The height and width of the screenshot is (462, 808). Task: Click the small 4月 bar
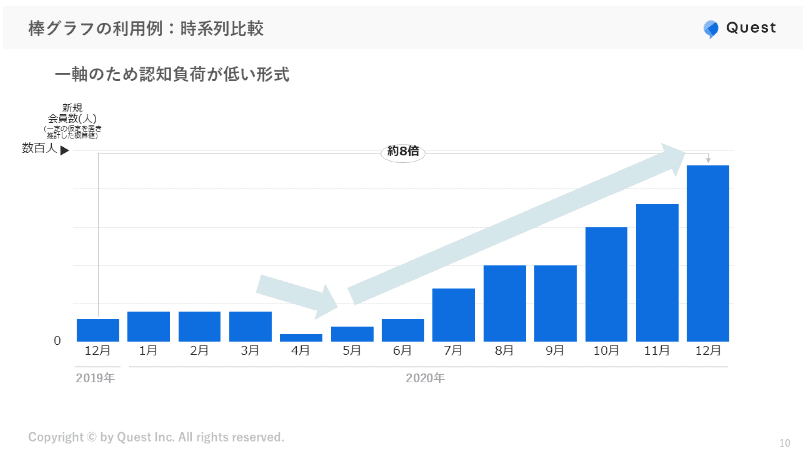301,338
